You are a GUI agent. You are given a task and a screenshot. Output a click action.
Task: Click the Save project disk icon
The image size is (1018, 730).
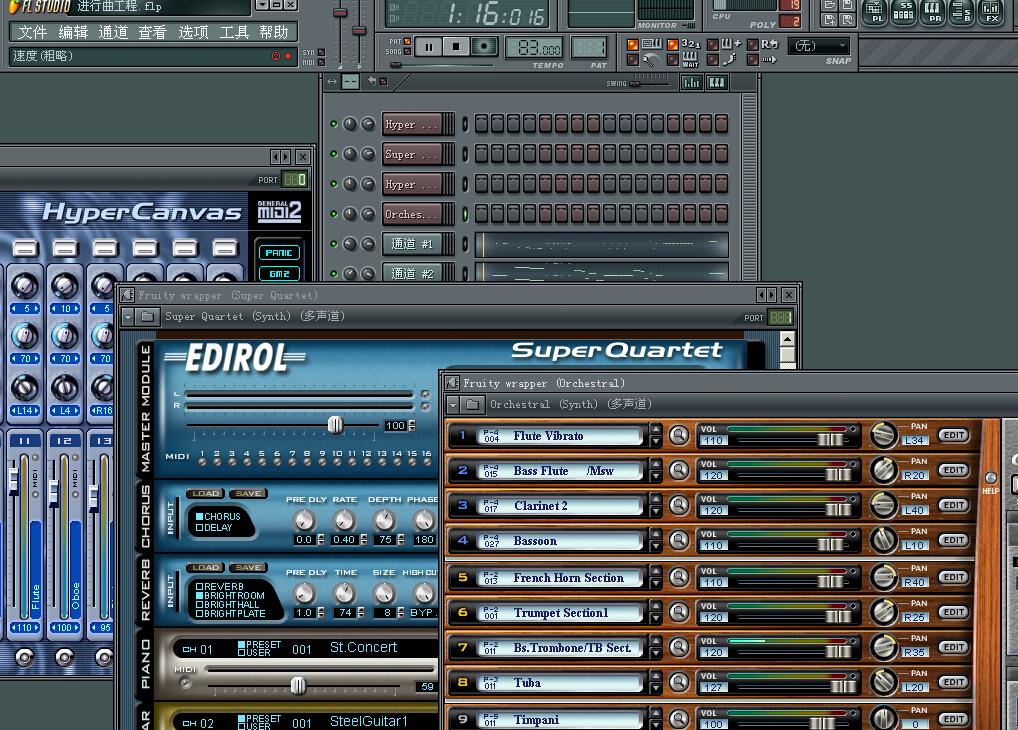847,5
